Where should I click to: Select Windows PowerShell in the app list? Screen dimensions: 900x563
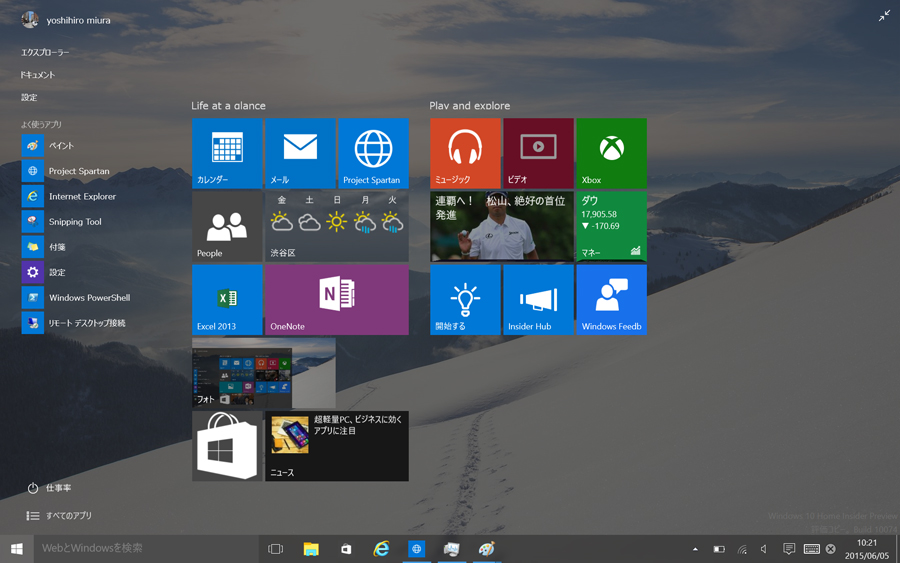[88, 298]
